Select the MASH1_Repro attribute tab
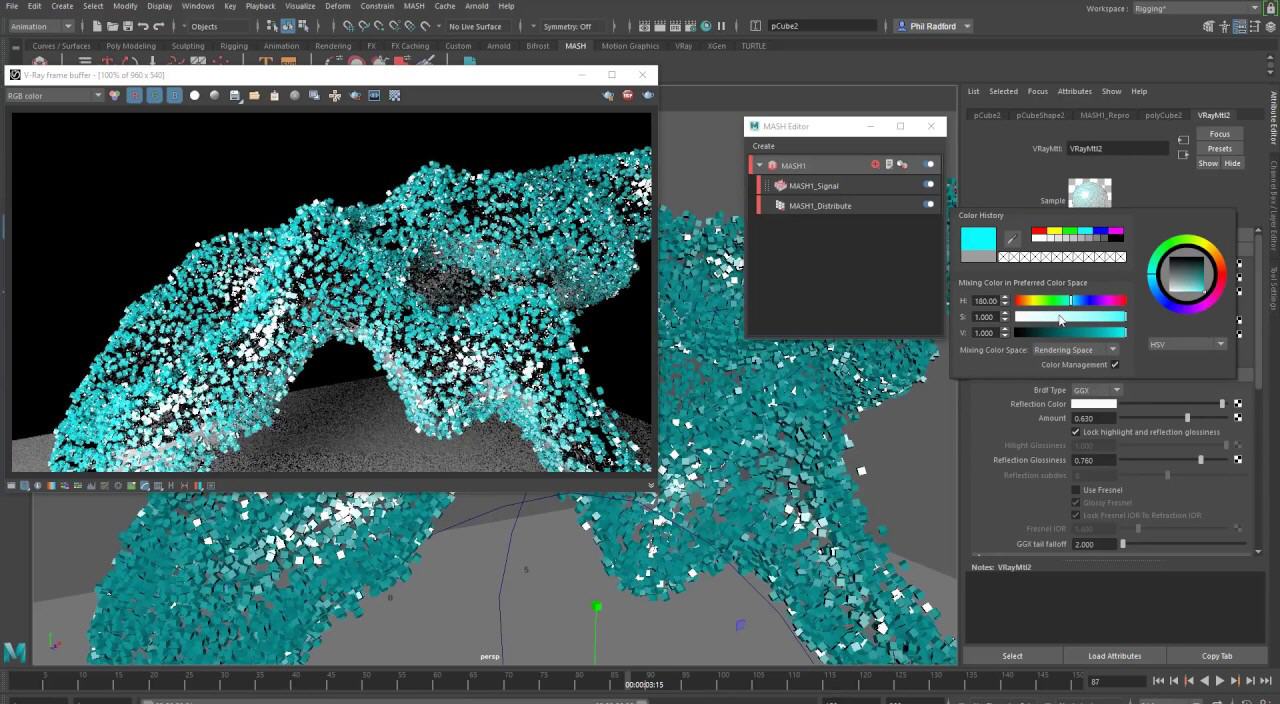Viewport: 1280px width, 704px height. 1105,115
